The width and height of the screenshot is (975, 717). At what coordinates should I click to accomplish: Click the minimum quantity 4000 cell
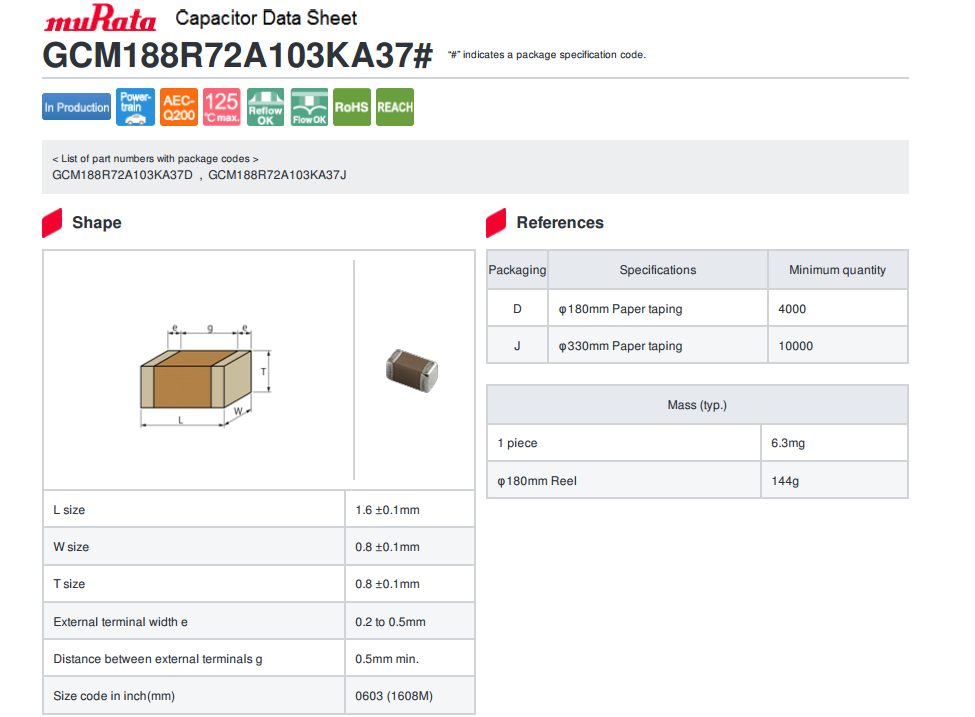point(838,308)
